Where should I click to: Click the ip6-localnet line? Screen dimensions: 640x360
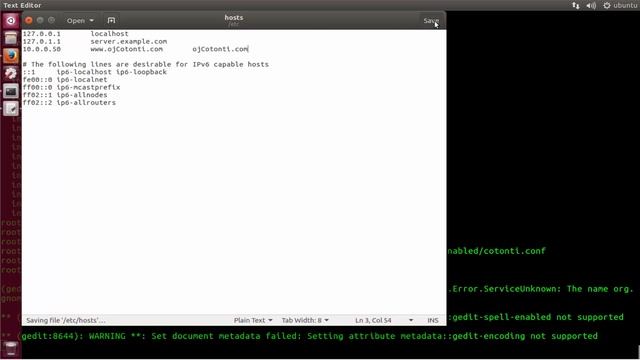click(x=65, y=80)
